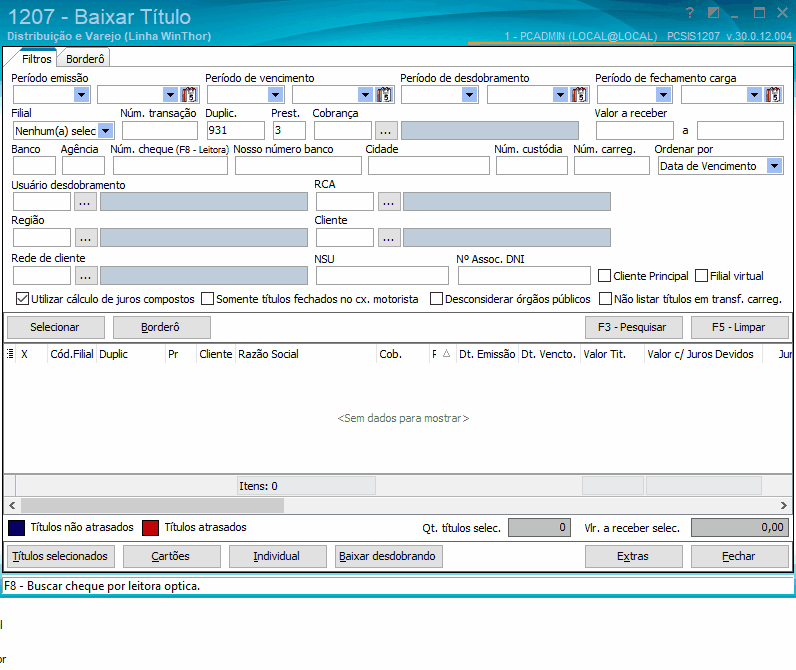Click the Nosso número banco field
Screen dimensions: 796x670
coord(298,166)
